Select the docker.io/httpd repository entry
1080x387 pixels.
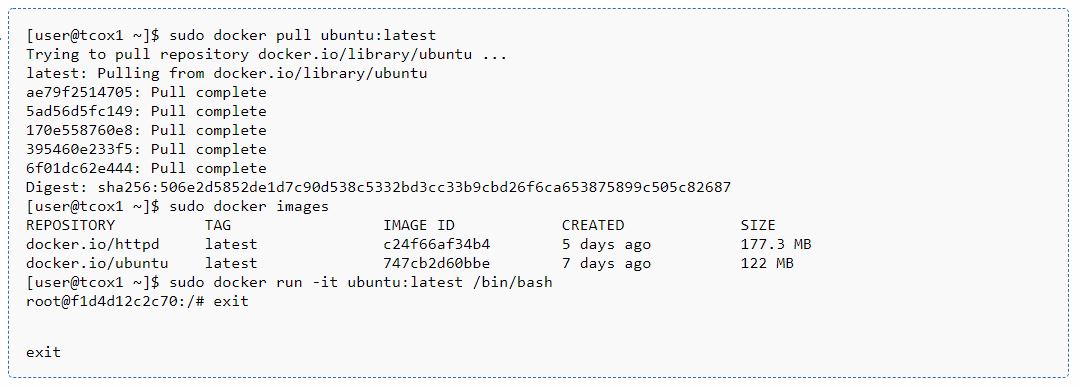click(92, 244)
